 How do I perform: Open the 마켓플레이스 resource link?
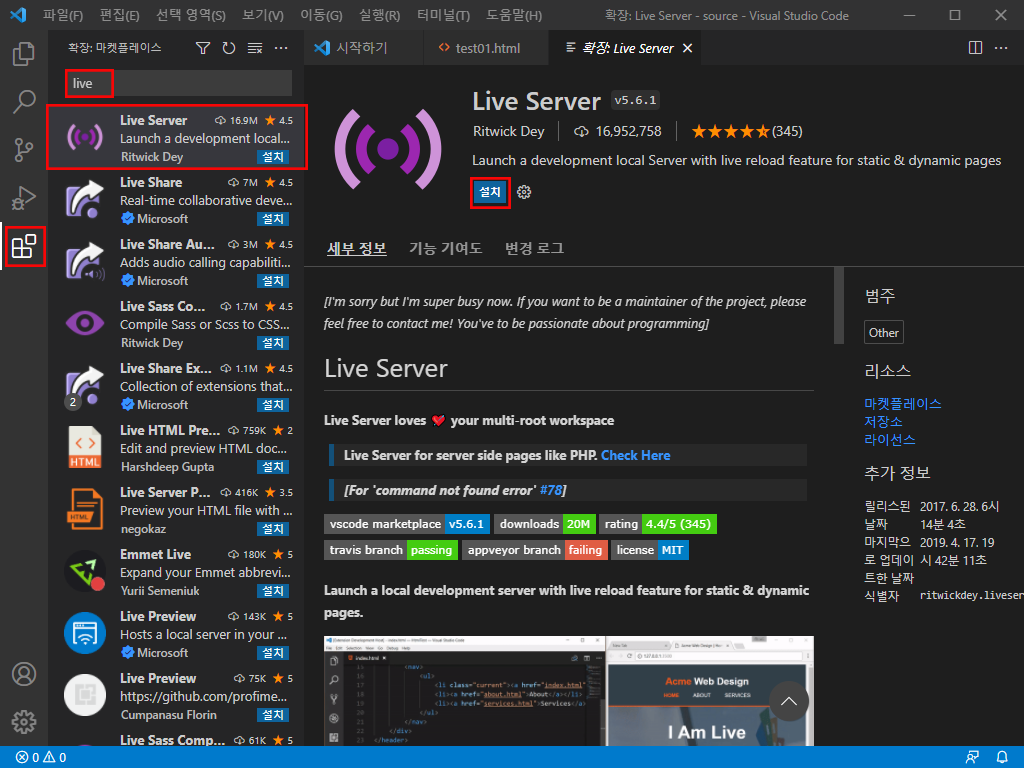click(x=903, y=404)
